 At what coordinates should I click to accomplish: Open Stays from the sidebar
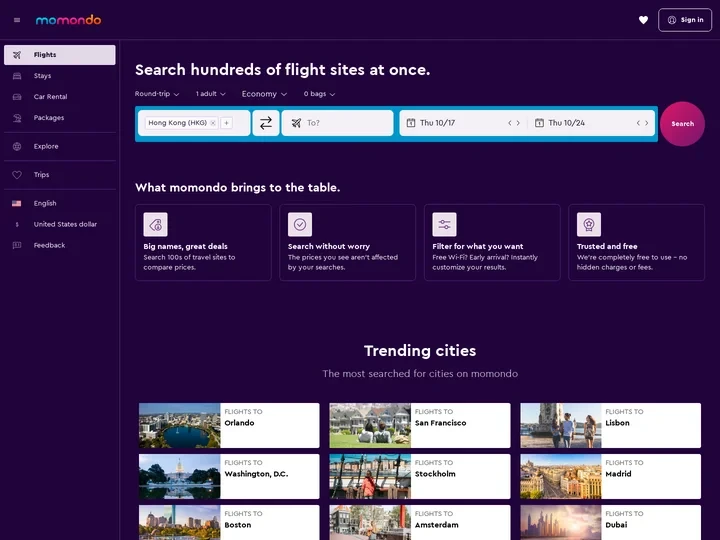click(x=60, y=76)
